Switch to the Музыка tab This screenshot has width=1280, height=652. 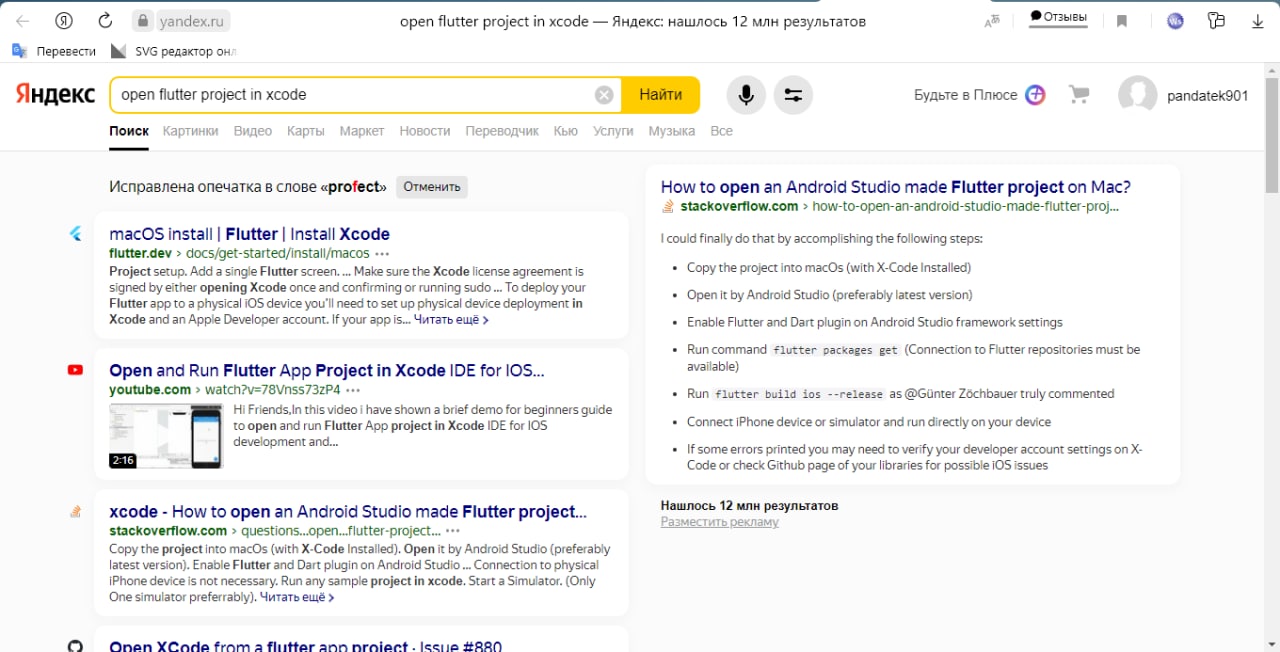point(671,131)
